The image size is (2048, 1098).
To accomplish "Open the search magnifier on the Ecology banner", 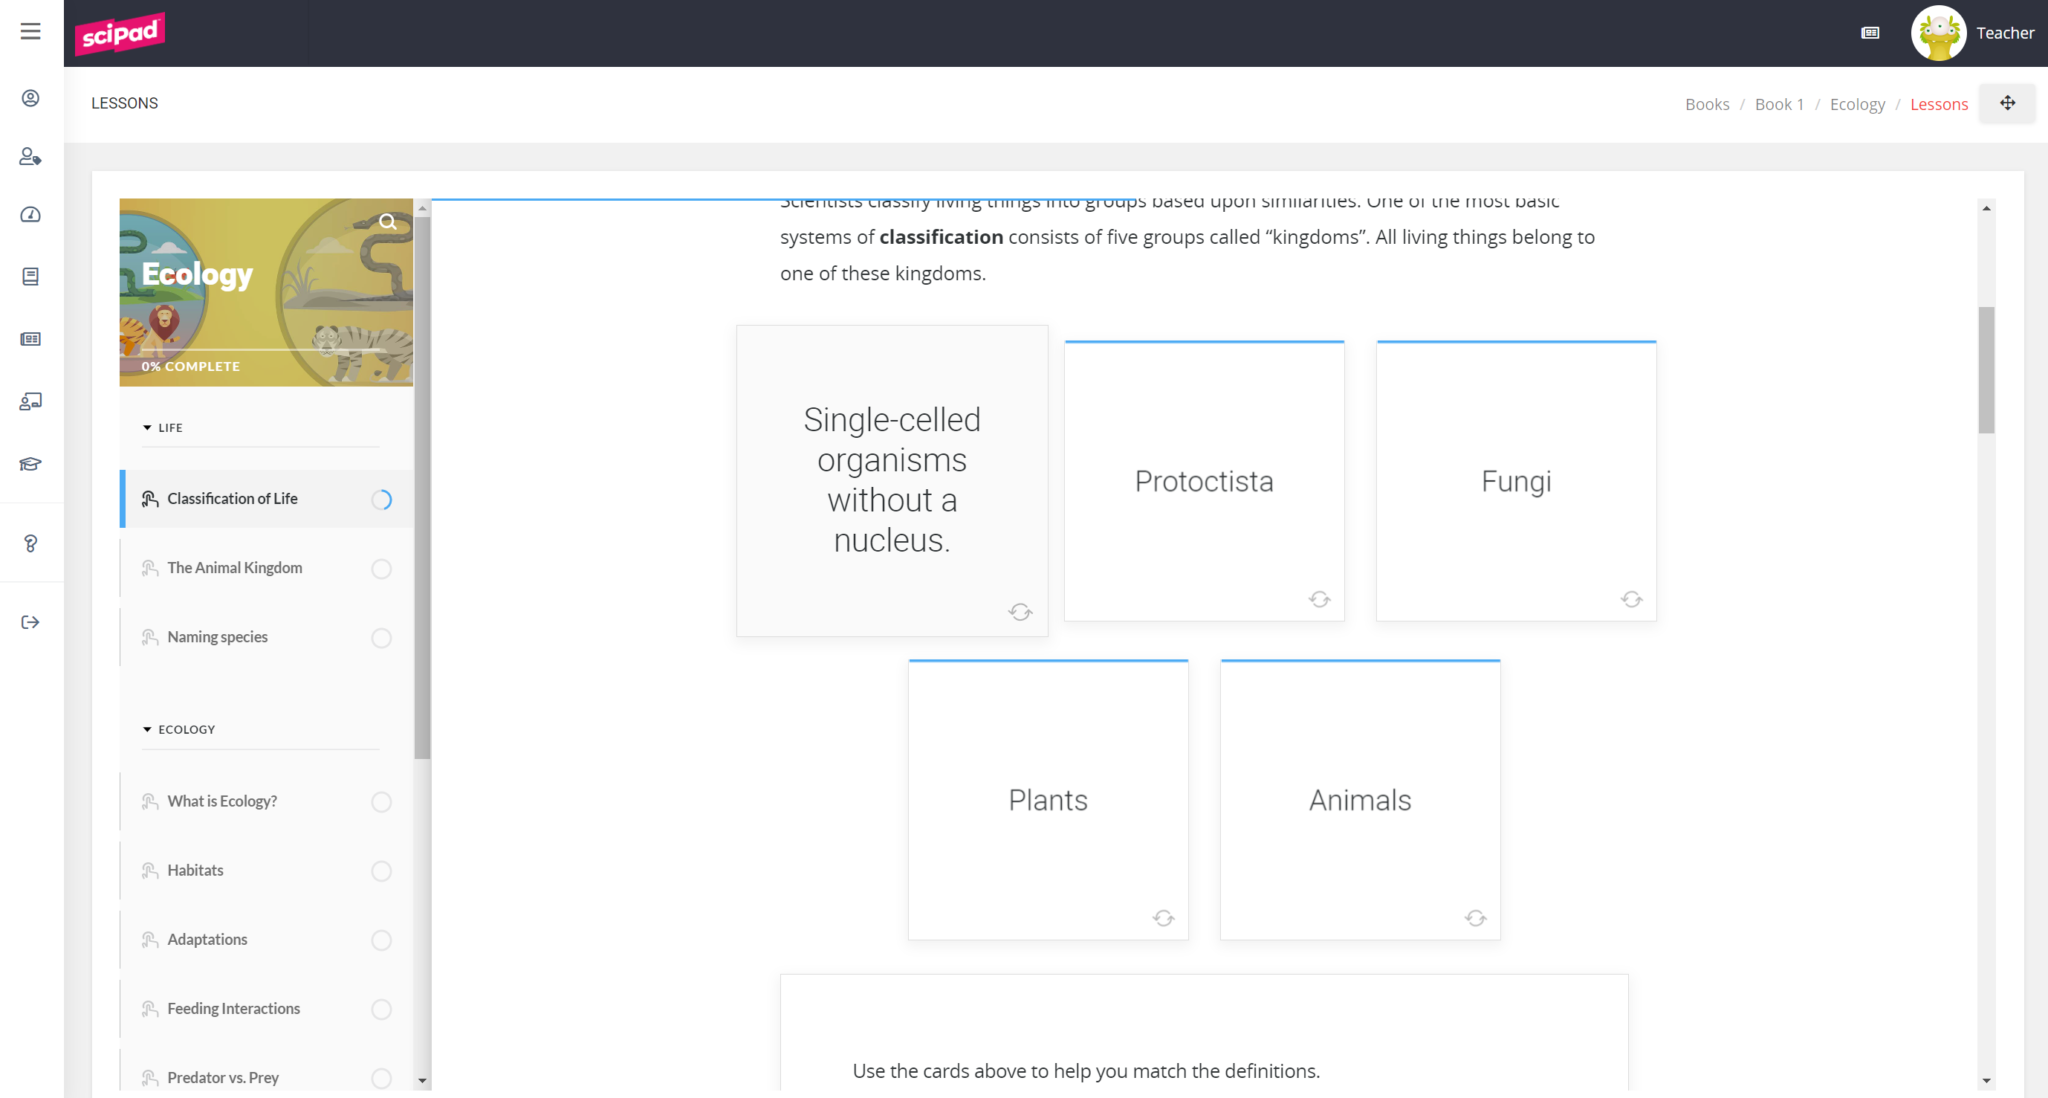I will [x=388, y=222].
